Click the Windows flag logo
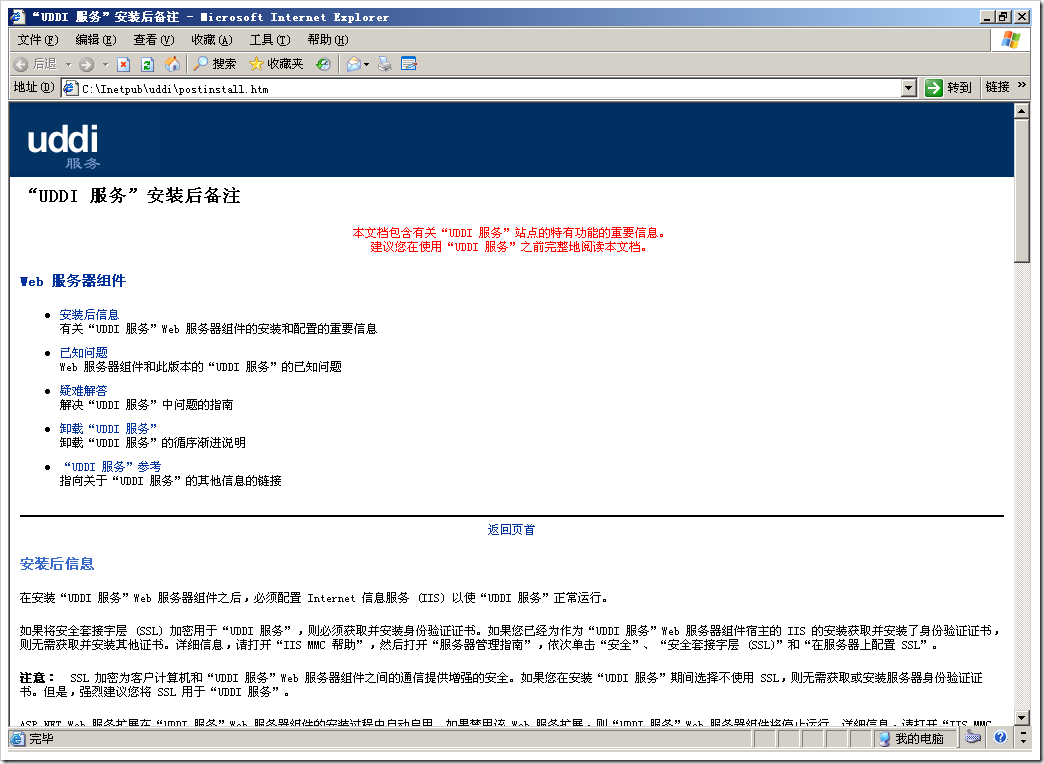Screen dimensions: 1044x764 (x=1011, y=39)
